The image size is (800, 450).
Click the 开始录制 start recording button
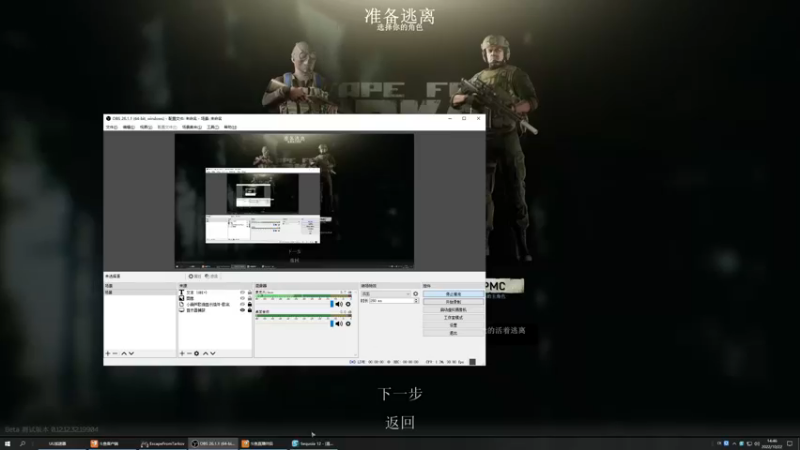click(x=453, y=302)
